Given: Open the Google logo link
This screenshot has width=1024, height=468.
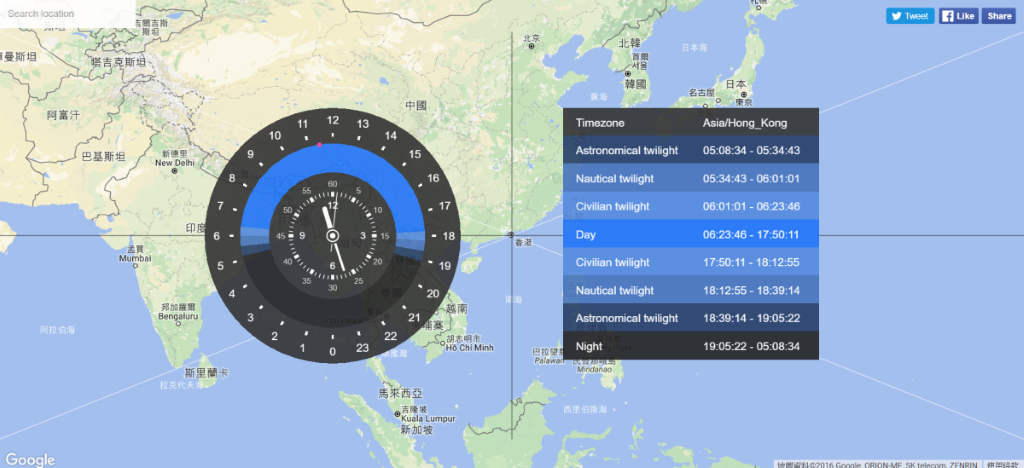Looking at the screenshot, I should [28, 458].
